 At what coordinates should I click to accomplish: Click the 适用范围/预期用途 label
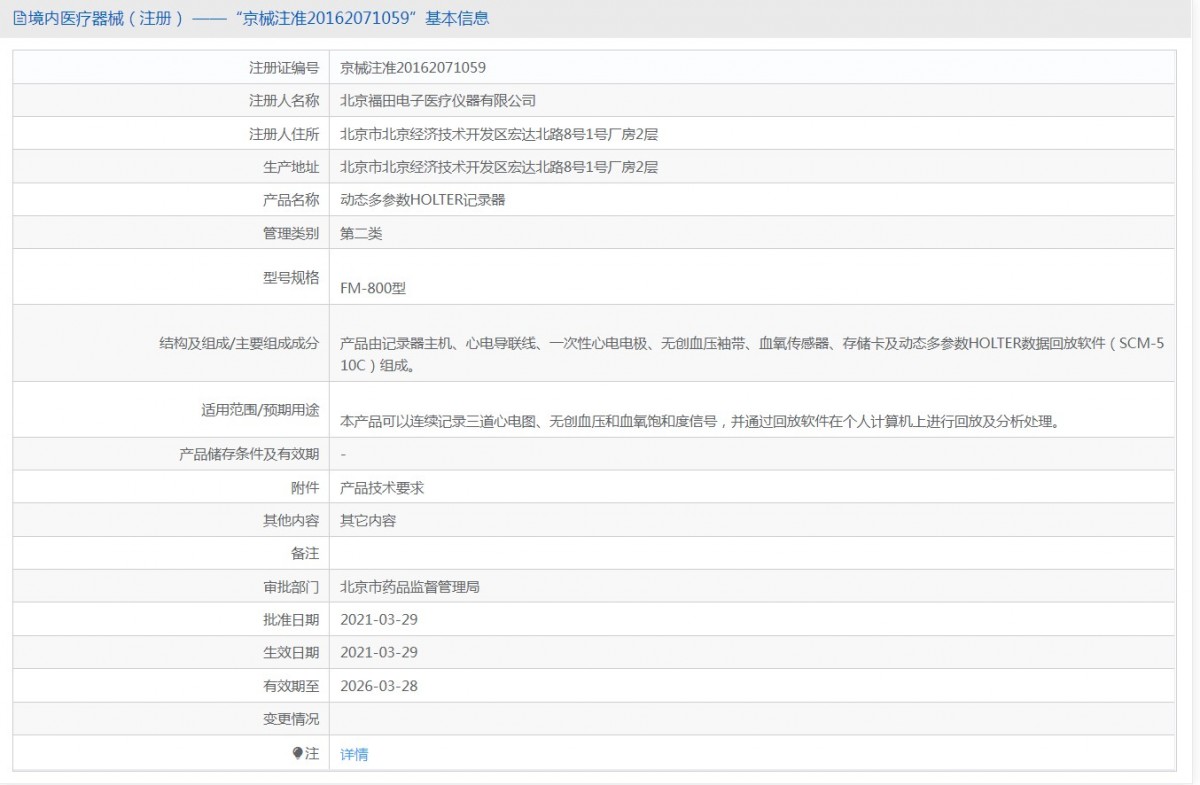point(260,409)
